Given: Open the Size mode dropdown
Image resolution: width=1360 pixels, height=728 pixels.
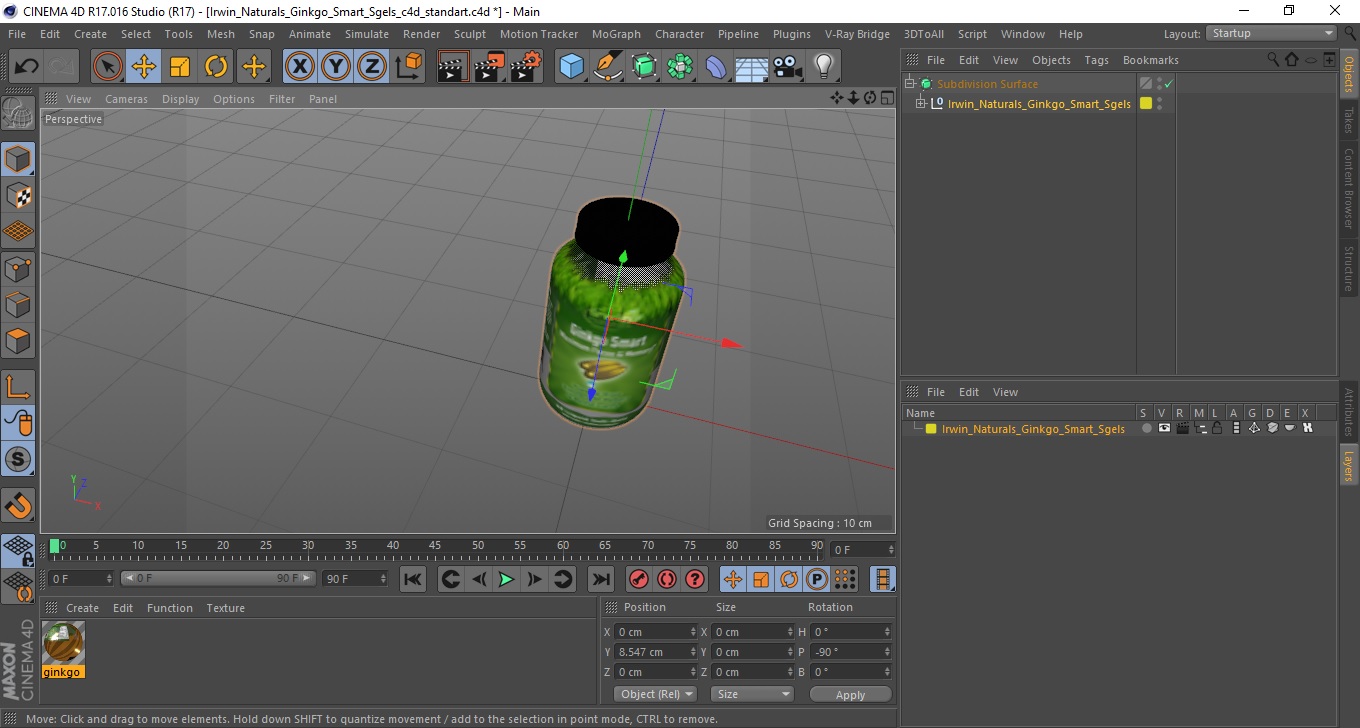Looking at the screenshot, I should tap(752, 694).
